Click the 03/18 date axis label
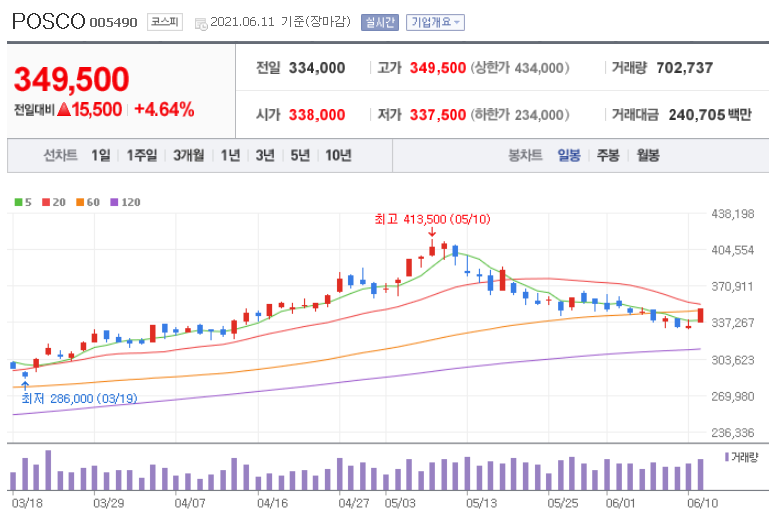This screenshot has height=525, width=769. click(27, 503)
